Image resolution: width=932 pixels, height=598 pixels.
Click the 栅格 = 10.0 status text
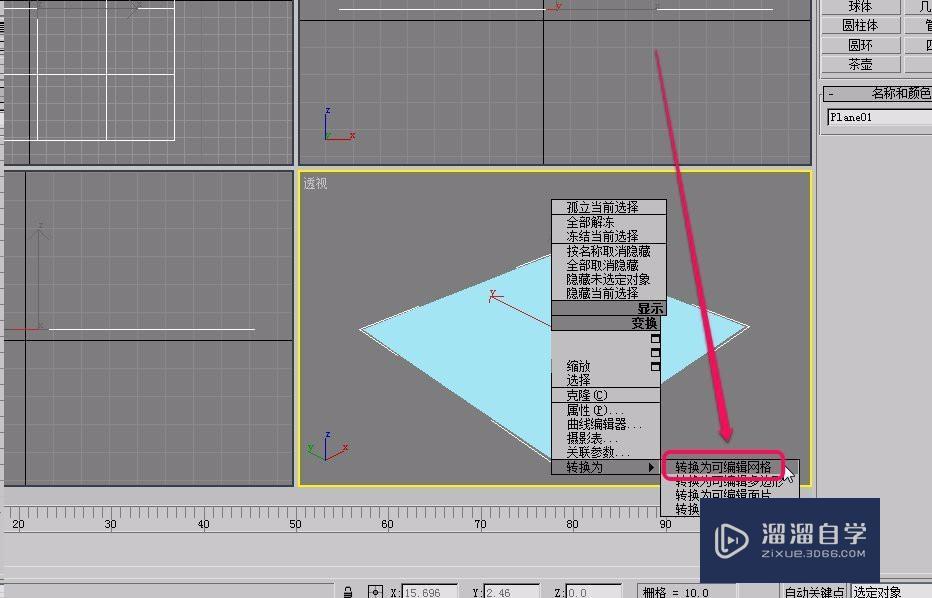coord(676,593)
